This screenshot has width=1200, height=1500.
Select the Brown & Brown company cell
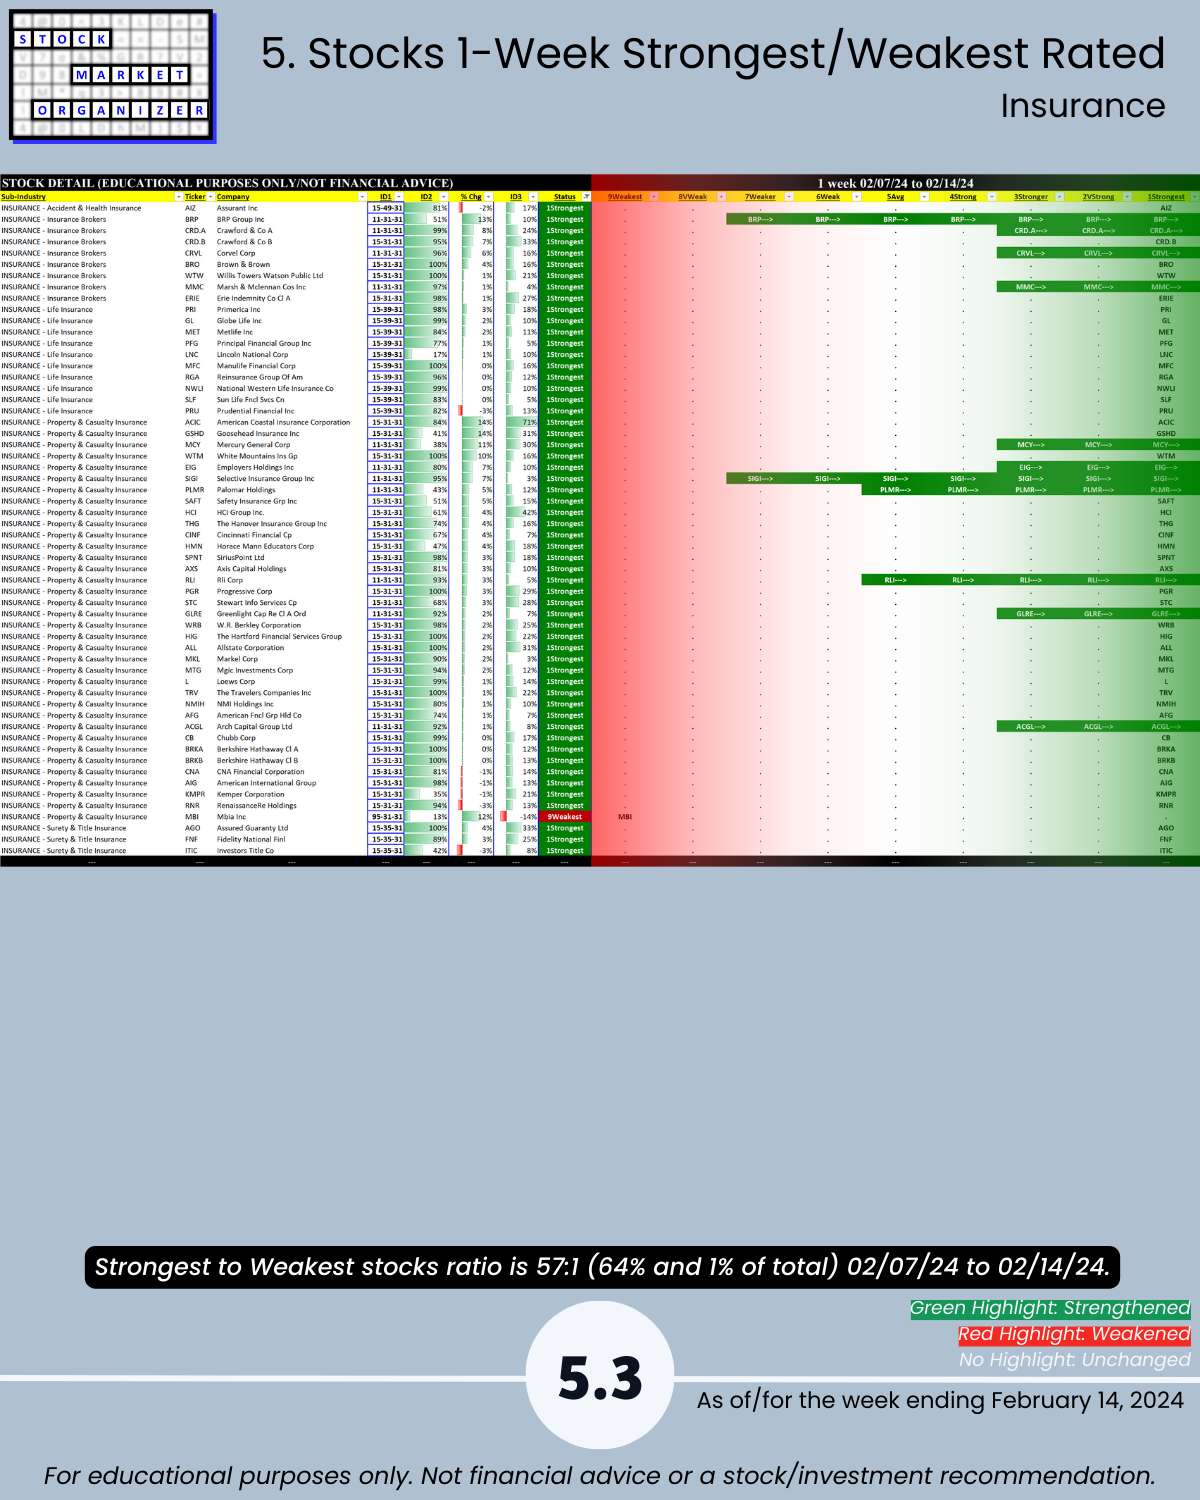(291, 264)
